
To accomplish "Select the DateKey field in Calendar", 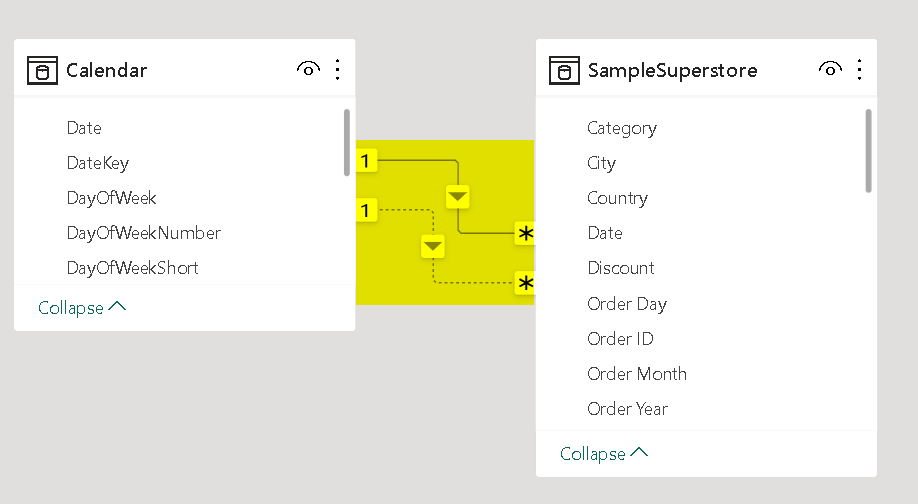I will point(98,163).
